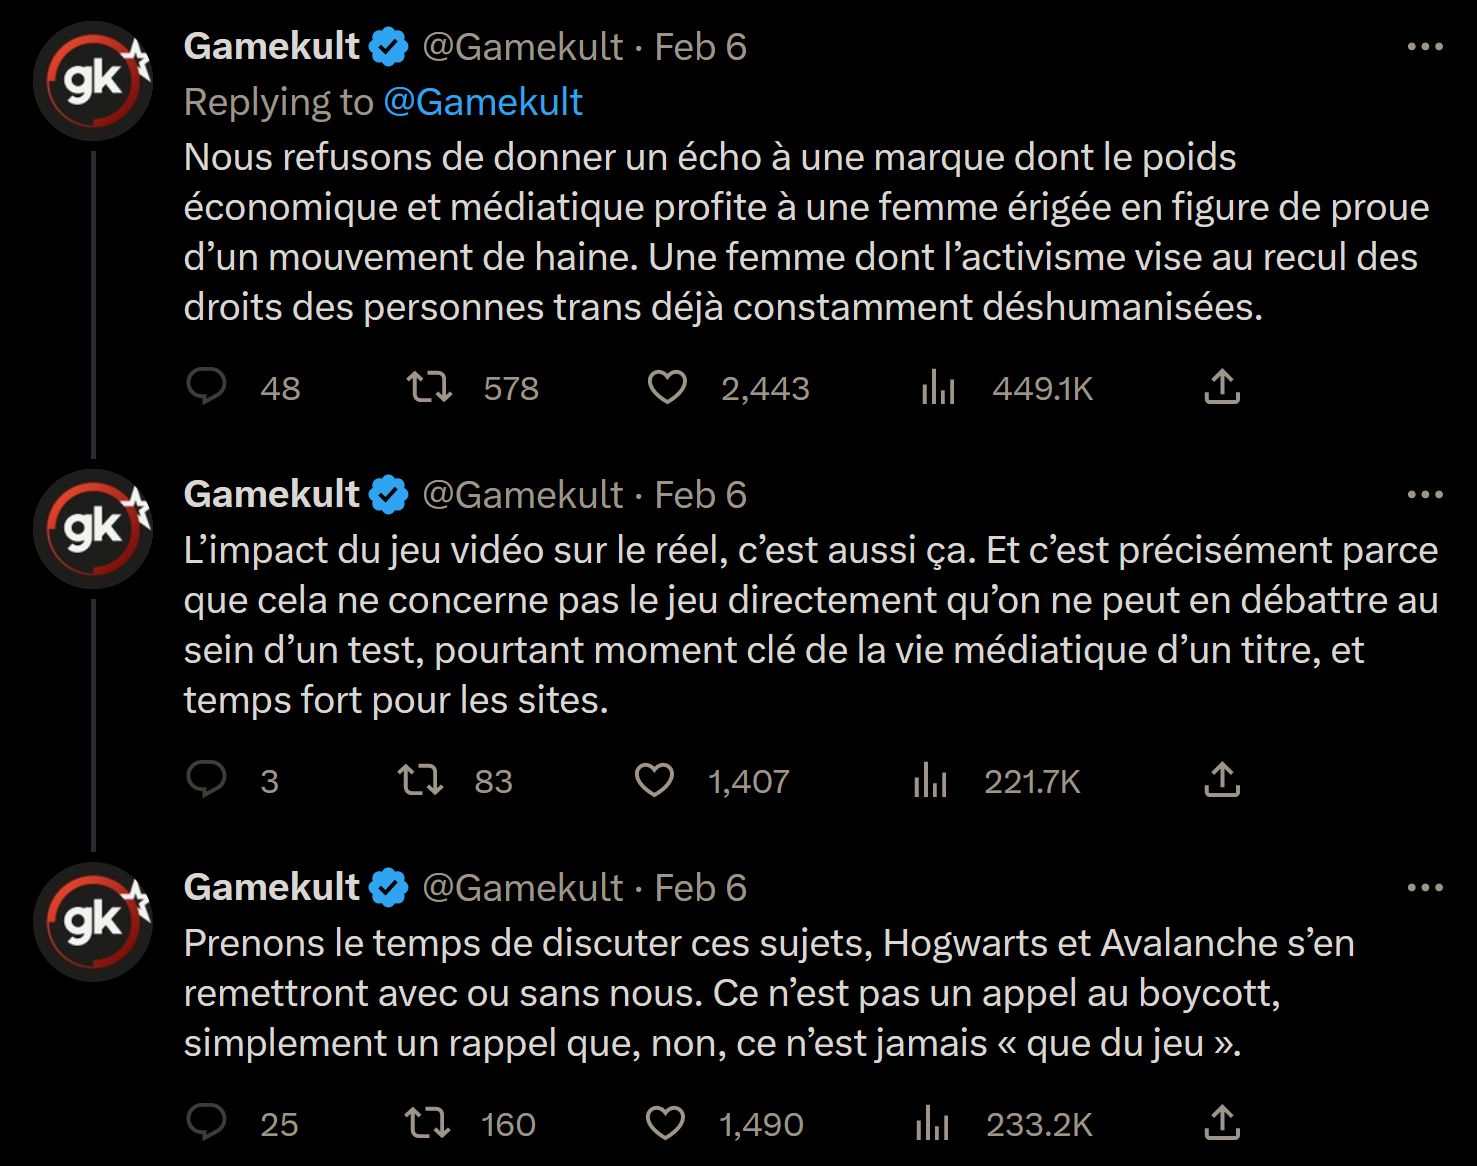
Task: Open more options on the Hogwarts tweet
Action: click(x=1424, y=888)
